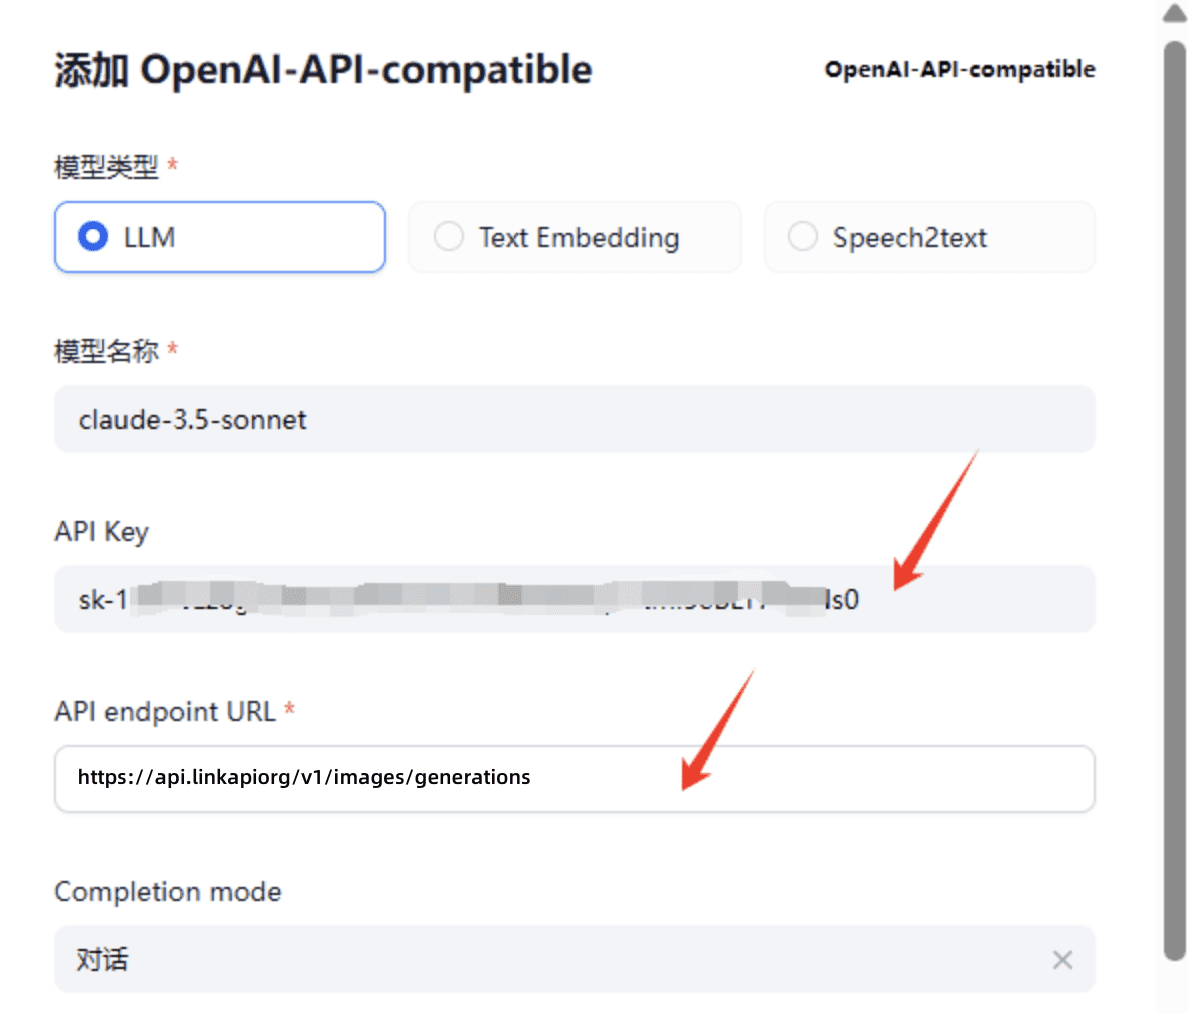Screen dimensions: 1188x1014
Task: Click the vertical scrollbar thumb
Action: point(1175,500)
